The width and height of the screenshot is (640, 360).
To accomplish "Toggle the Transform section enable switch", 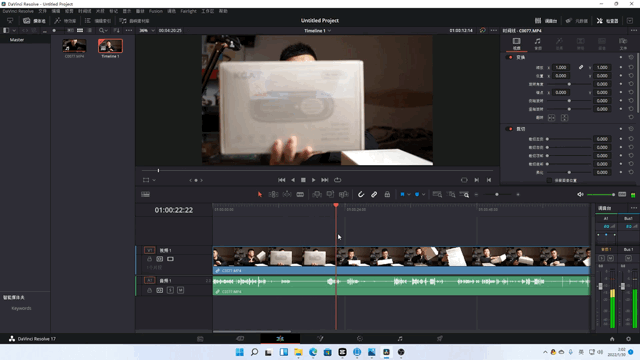I will point(509,58).
